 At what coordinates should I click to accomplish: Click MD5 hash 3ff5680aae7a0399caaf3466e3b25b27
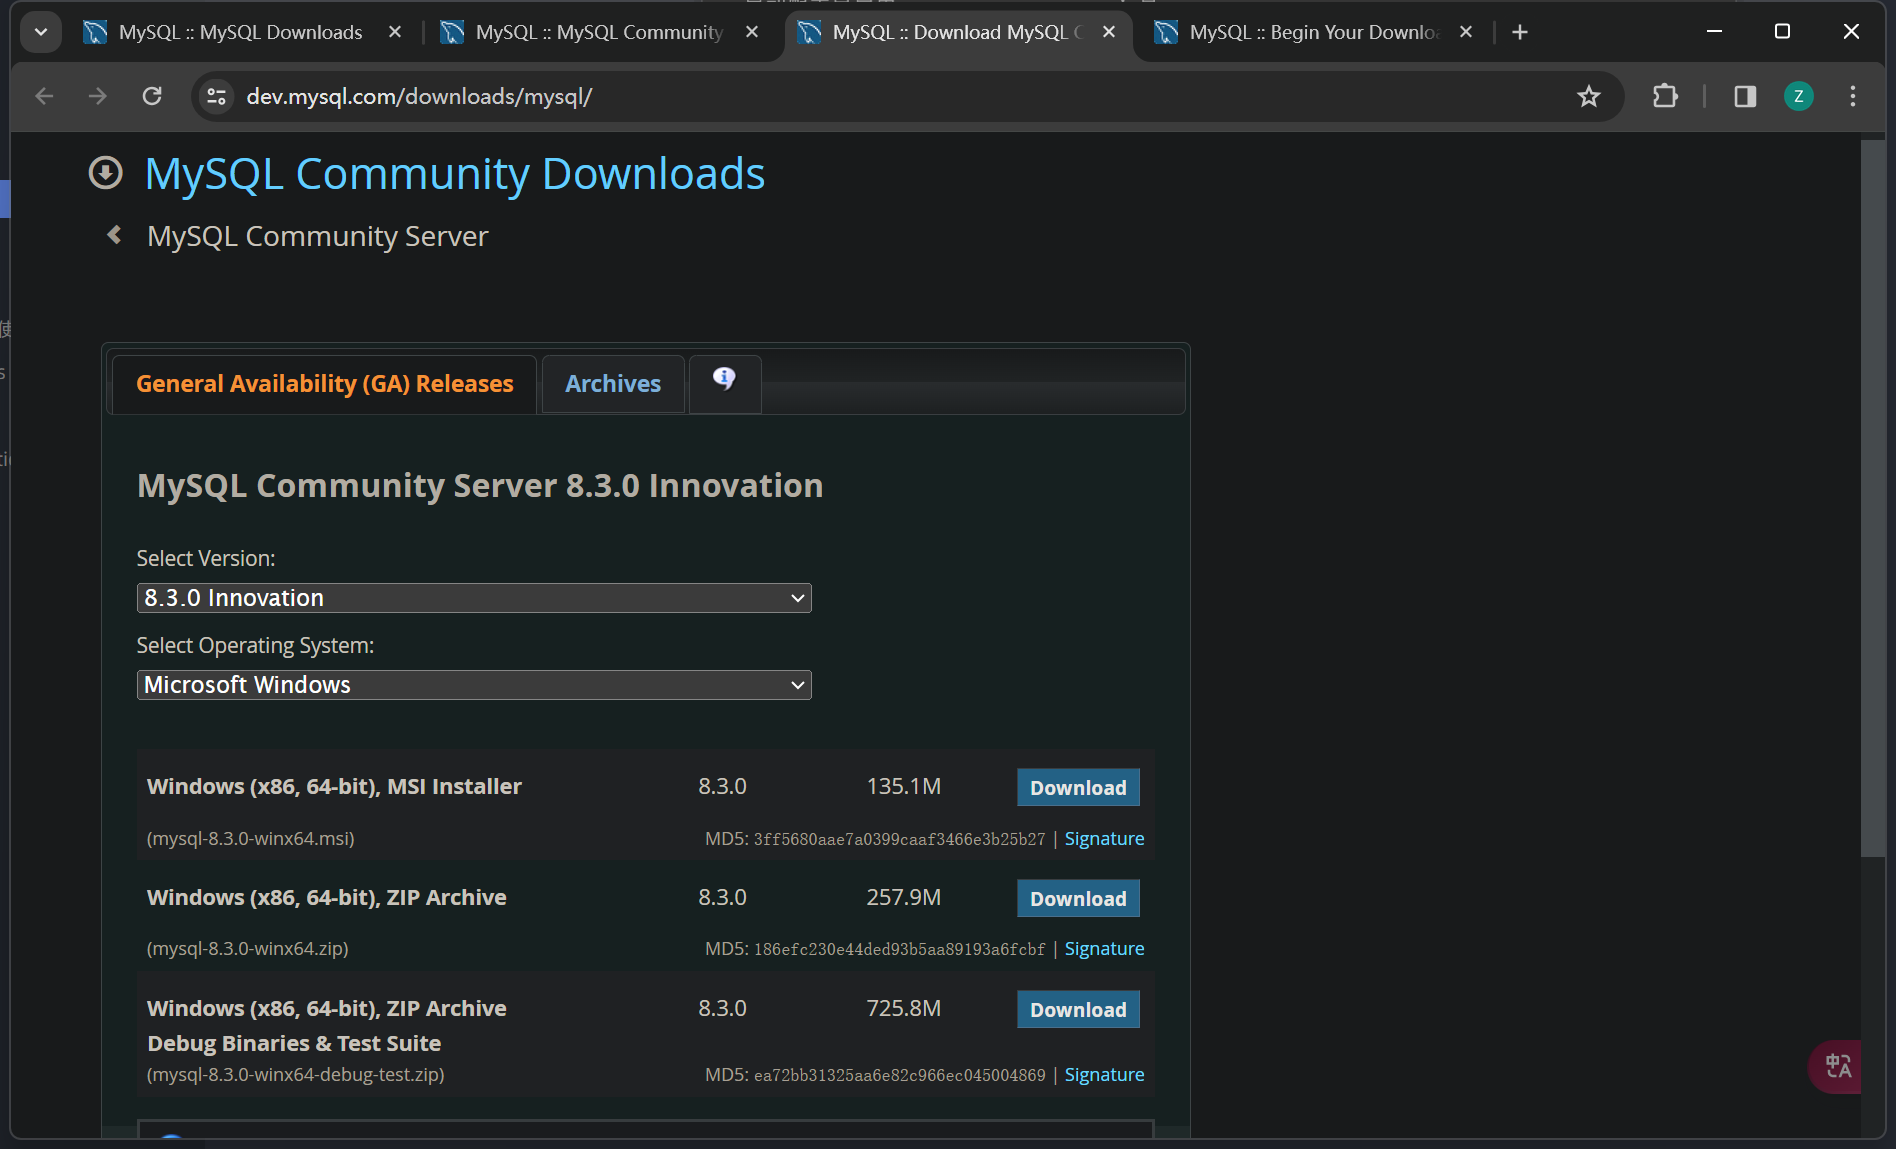pos(899,840)
